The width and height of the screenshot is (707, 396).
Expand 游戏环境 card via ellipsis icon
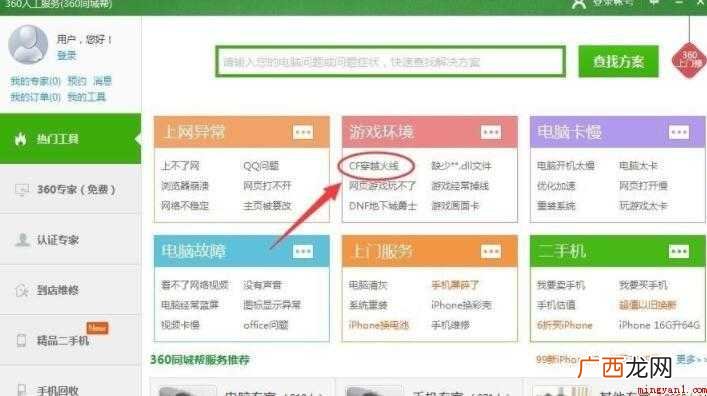(491, 132)
